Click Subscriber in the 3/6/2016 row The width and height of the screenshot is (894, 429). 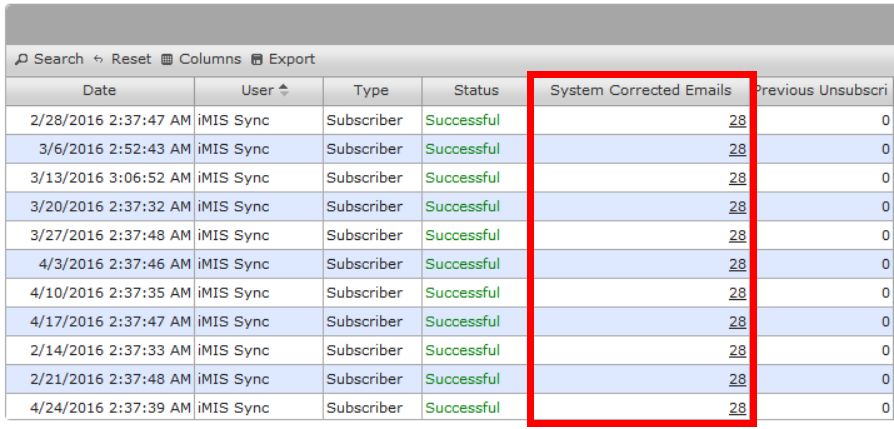(x=364, y=149)
